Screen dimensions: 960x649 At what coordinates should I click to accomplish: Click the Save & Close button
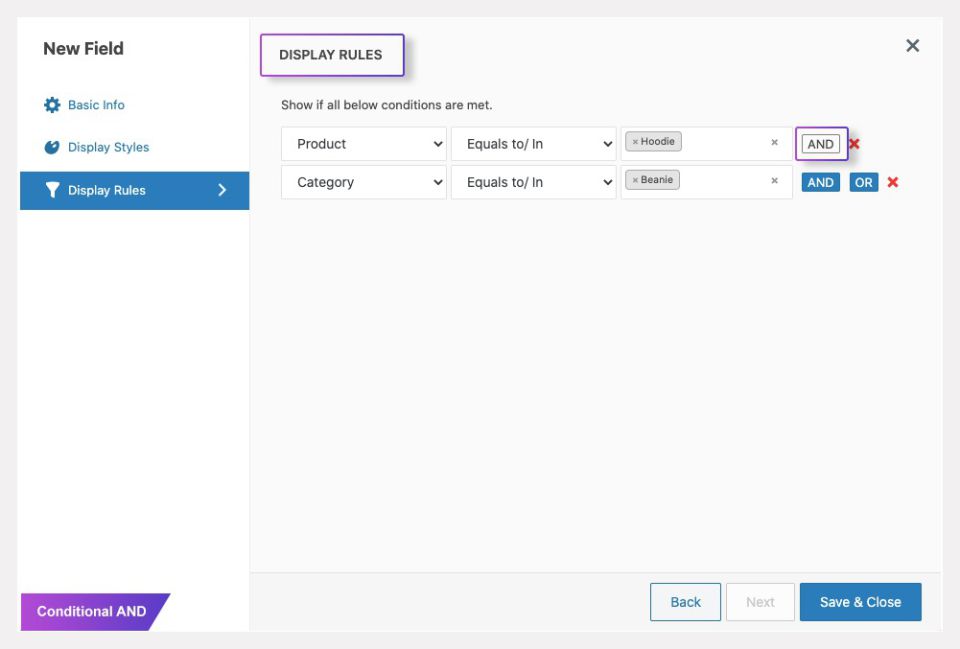click(x=860, y=602)
